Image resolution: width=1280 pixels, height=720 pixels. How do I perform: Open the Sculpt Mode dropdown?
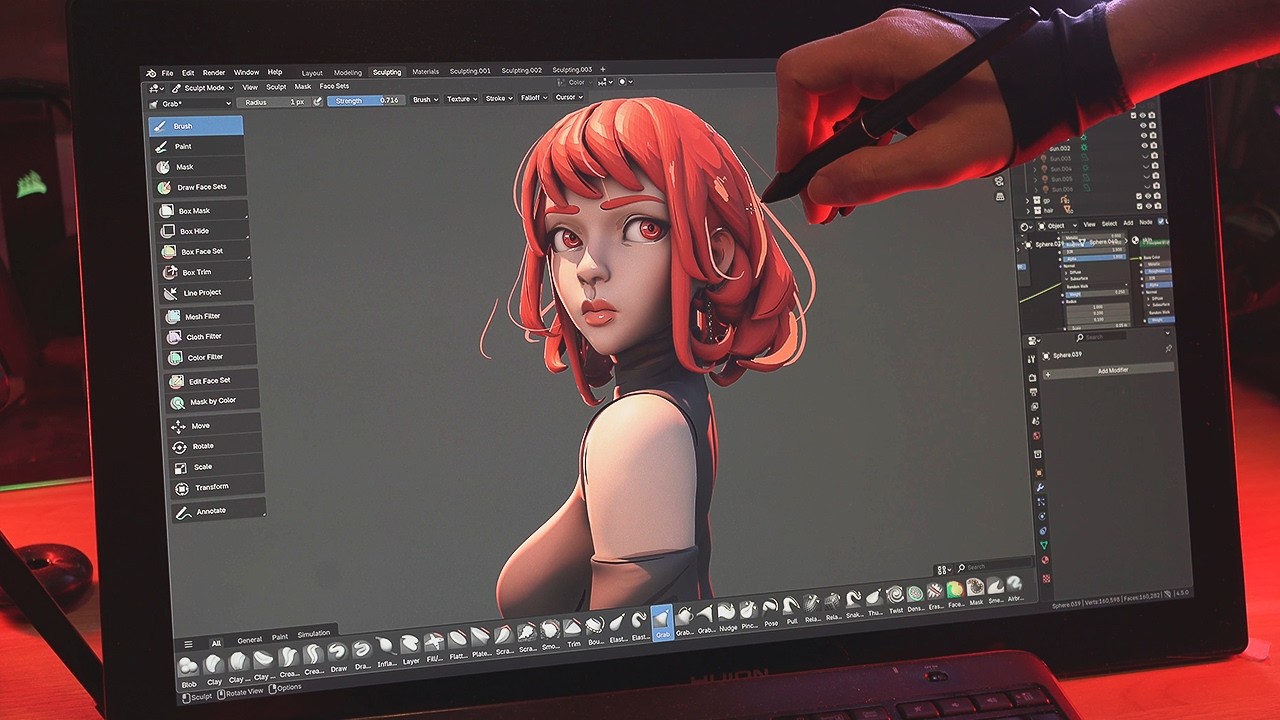point(203,87)
